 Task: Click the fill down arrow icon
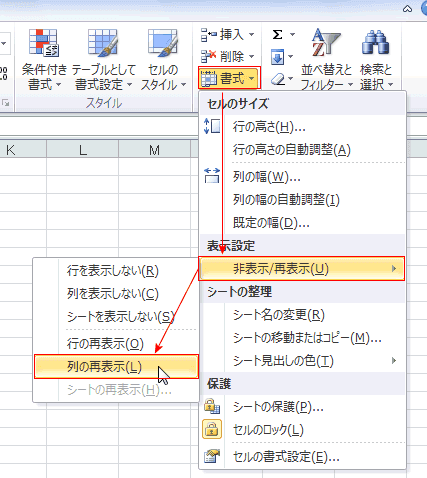(x=277, y=57)
